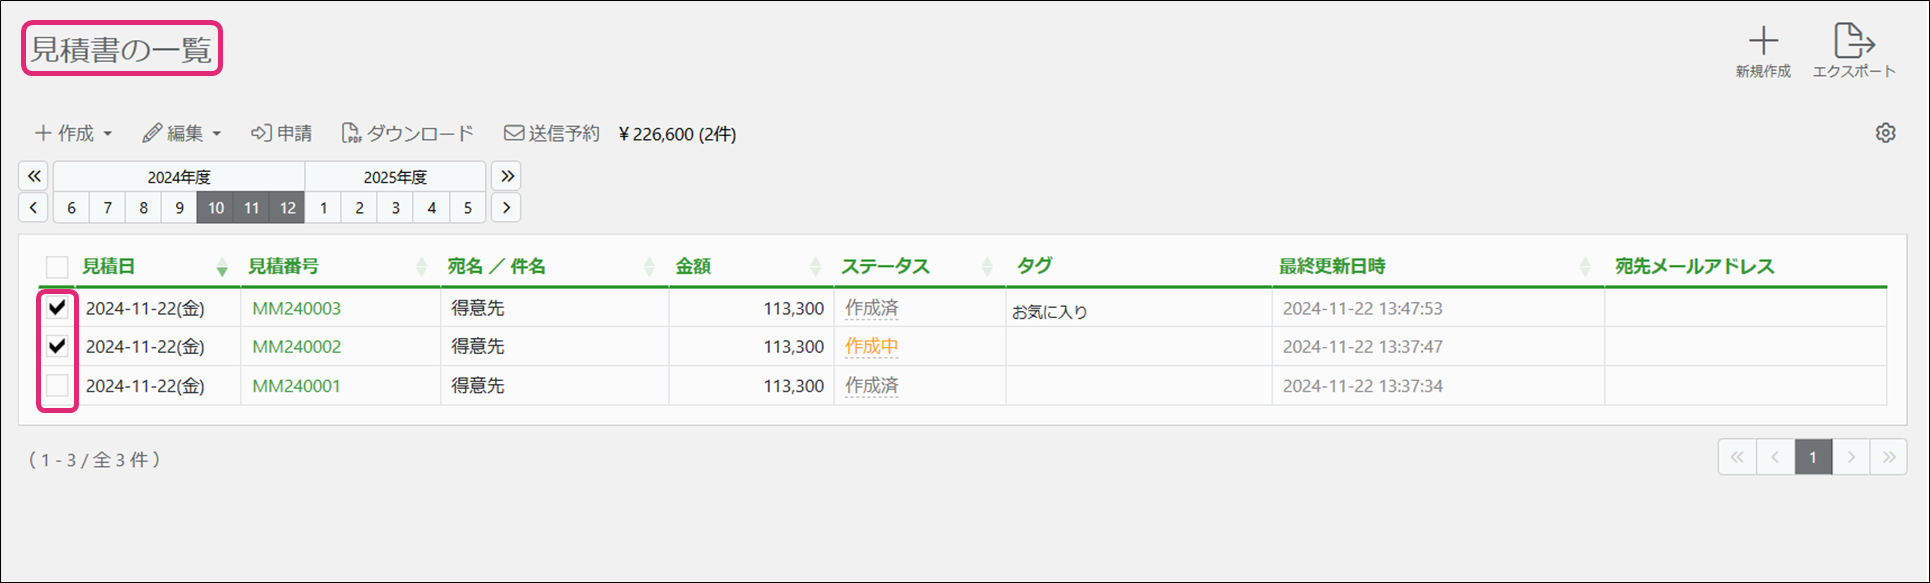1930x583 pixels.
Task: Expand the 編集 dropdown menu
Action: [181, 133]
